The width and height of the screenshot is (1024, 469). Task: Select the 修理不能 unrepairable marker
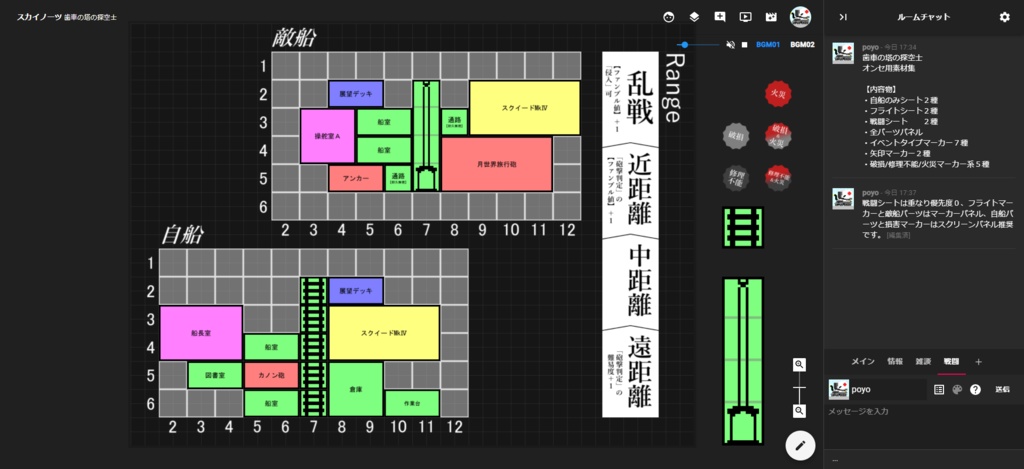(736, 178)
